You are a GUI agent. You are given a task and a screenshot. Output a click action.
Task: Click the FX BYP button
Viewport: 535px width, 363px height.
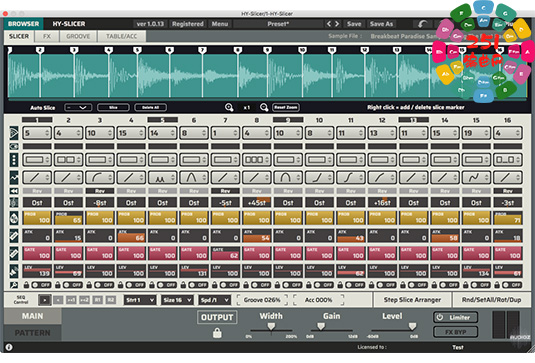coord(456,332)
